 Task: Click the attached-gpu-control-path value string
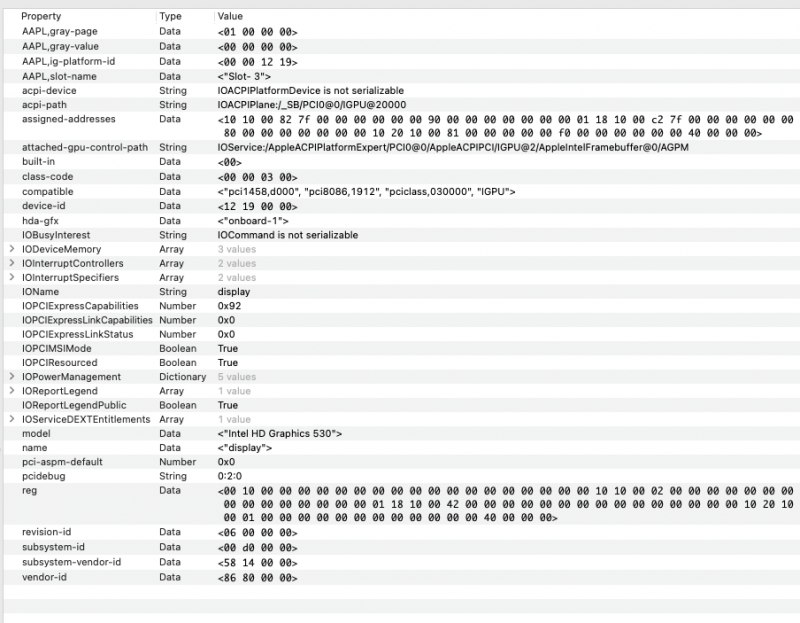click(x=452, y=148)
